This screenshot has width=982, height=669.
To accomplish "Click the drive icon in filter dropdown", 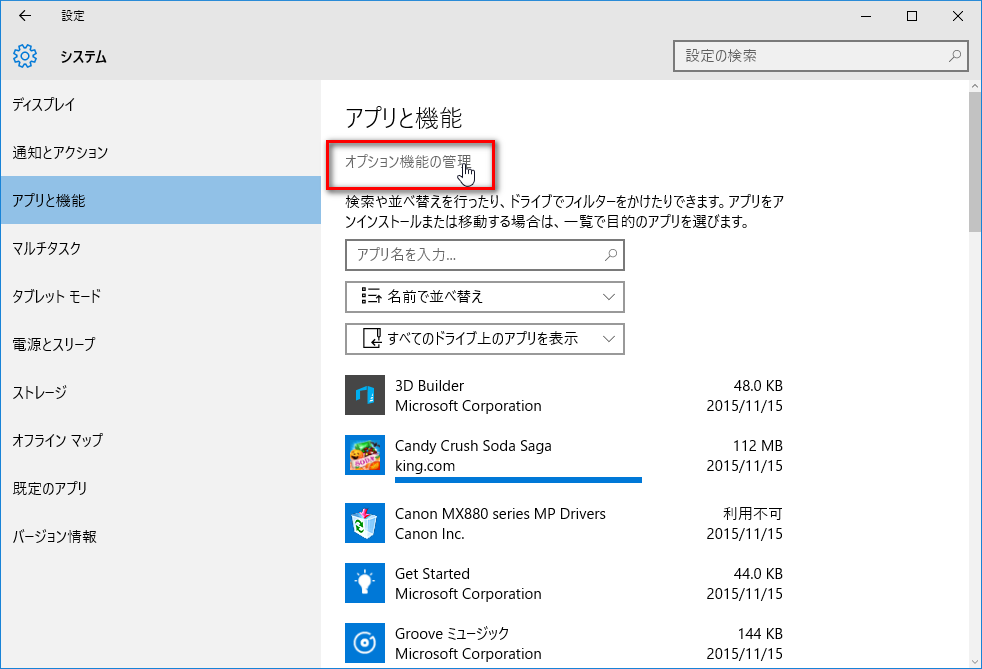I will point(372,338).
